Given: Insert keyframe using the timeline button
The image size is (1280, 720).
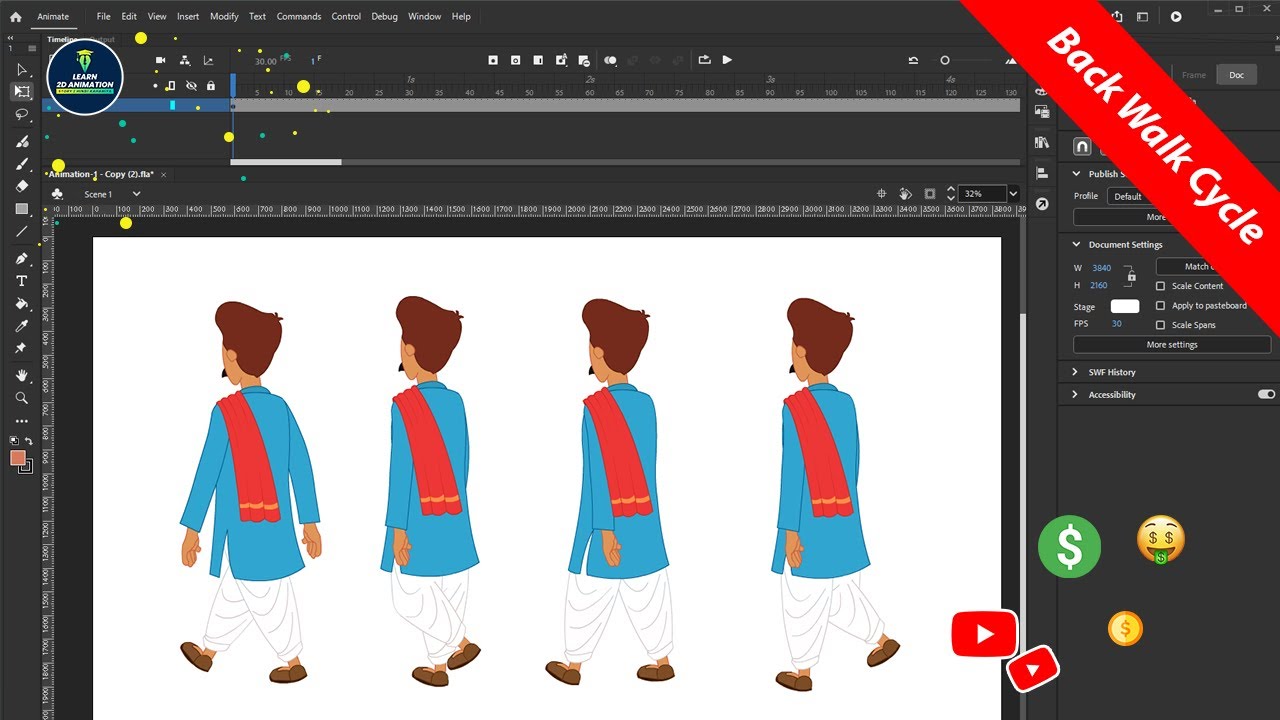Looking at the screenshot, I should point(493,60).
